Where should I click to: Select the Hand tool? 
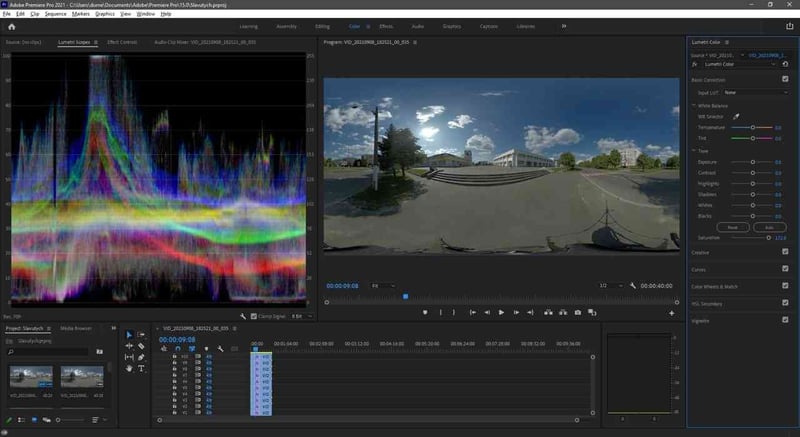129,368
